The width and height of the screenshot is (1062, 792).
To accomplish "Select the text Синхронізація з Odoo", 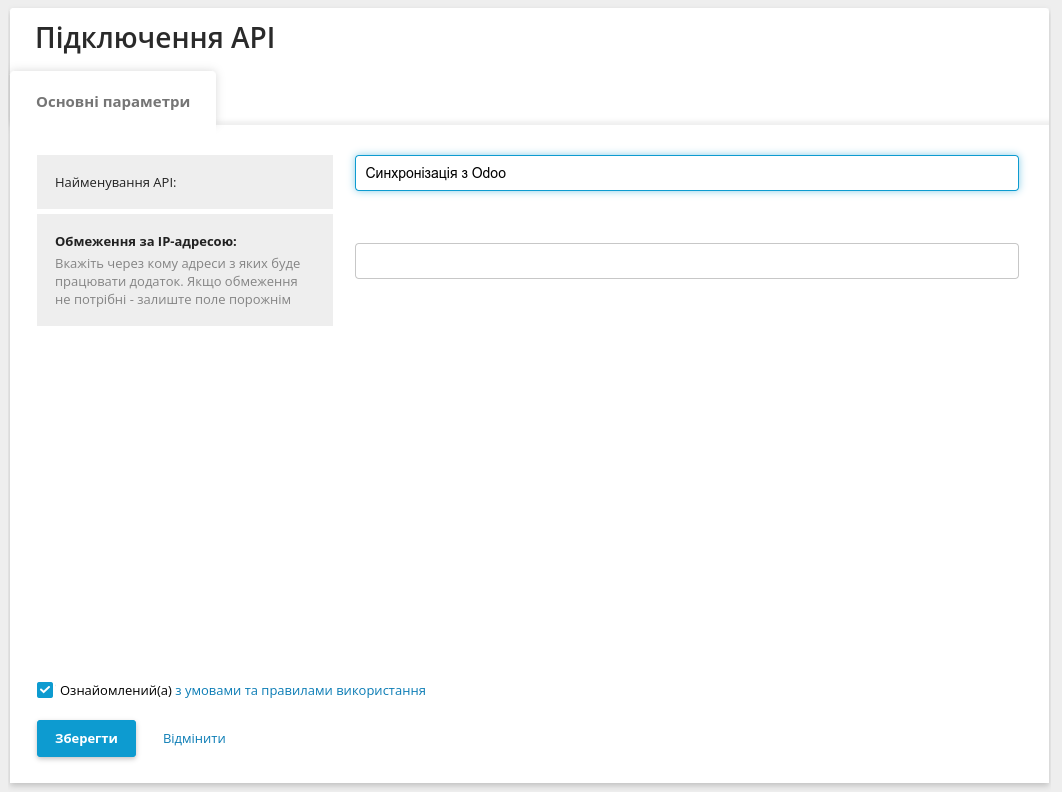I will (437, 172).
